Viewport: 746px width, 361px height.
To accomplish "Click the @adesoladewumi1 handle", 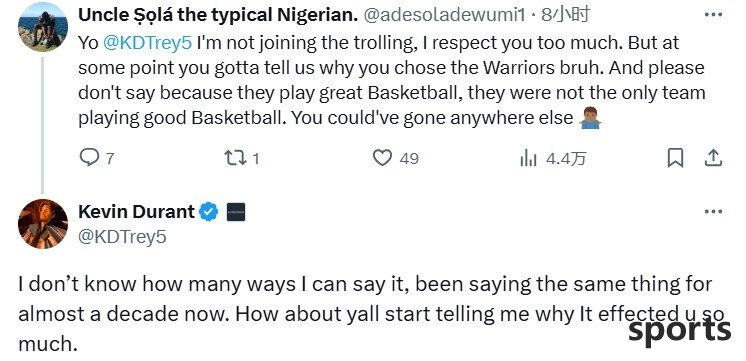I will click(444, 15).
